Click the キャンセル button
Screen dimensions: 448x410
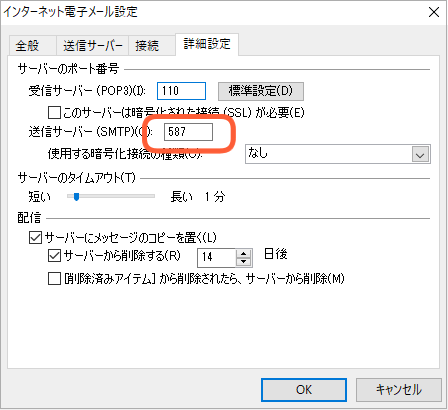(399, 390)
